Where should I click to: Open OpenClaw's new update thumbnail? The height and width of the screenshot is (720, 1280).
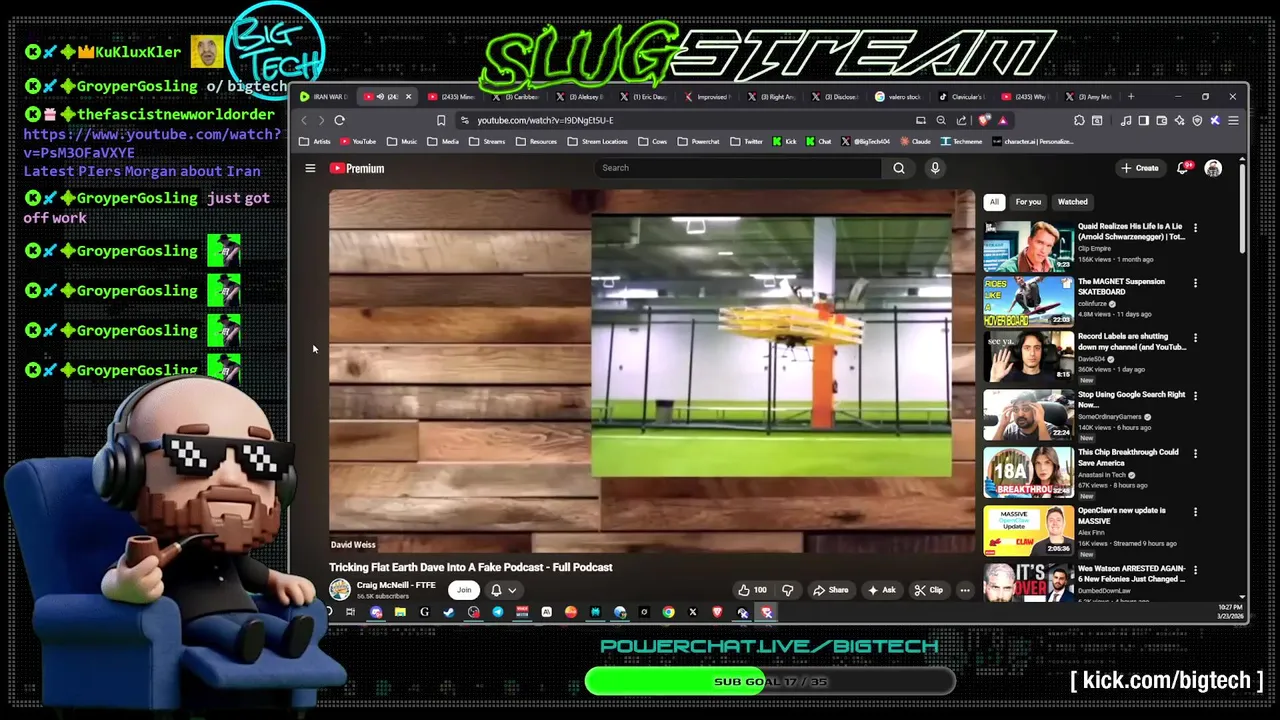click(1028, 531)
